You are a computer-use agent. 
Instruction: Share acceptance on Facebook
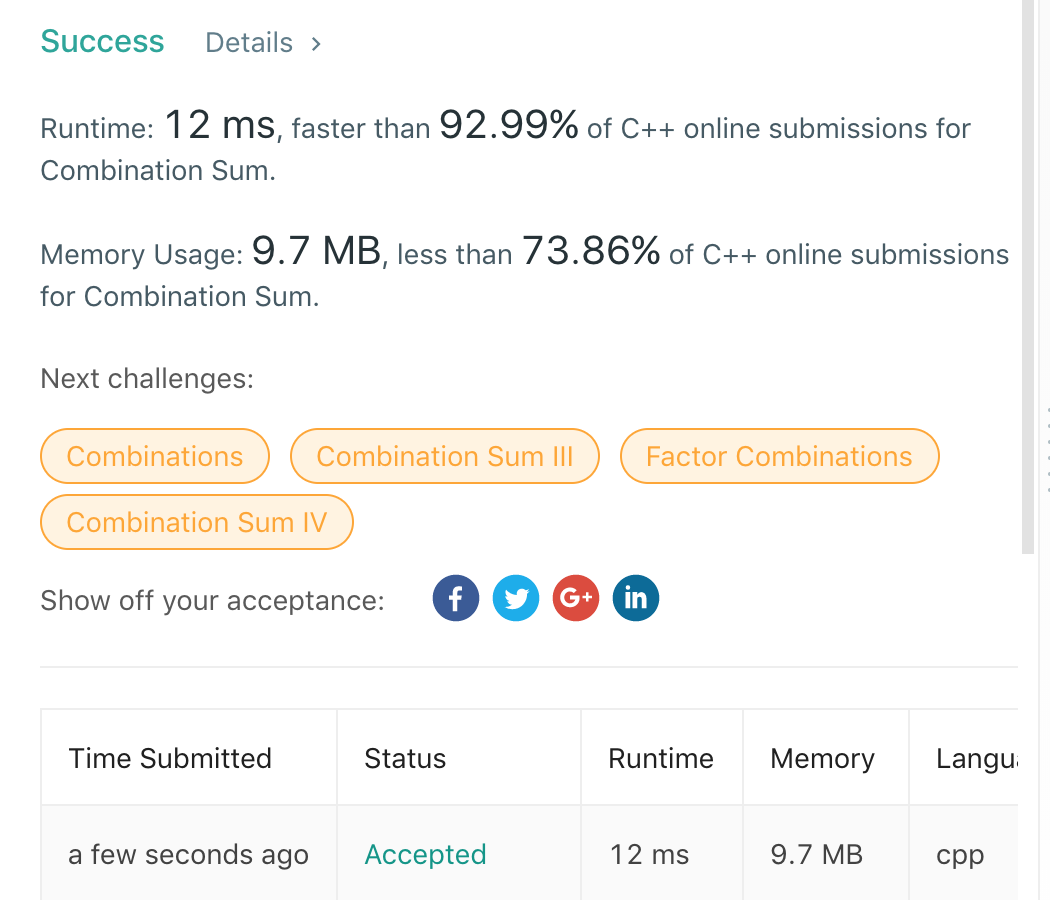(x=455, y=599)
